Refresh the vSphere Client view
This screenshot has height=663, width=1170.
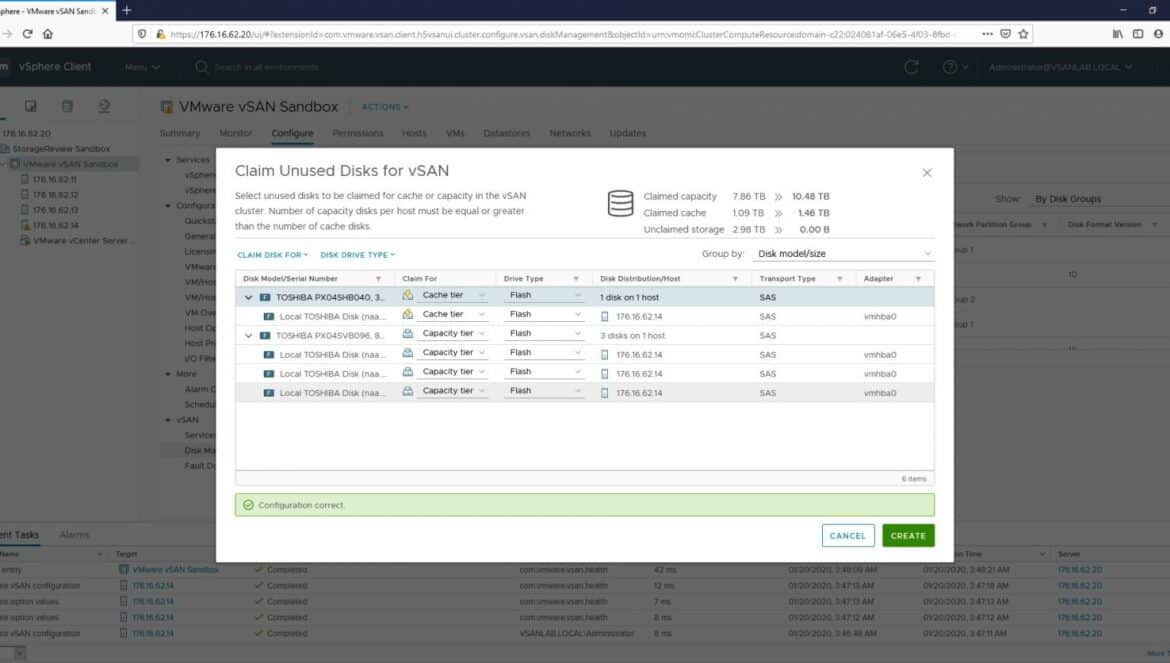pos(911,67)
